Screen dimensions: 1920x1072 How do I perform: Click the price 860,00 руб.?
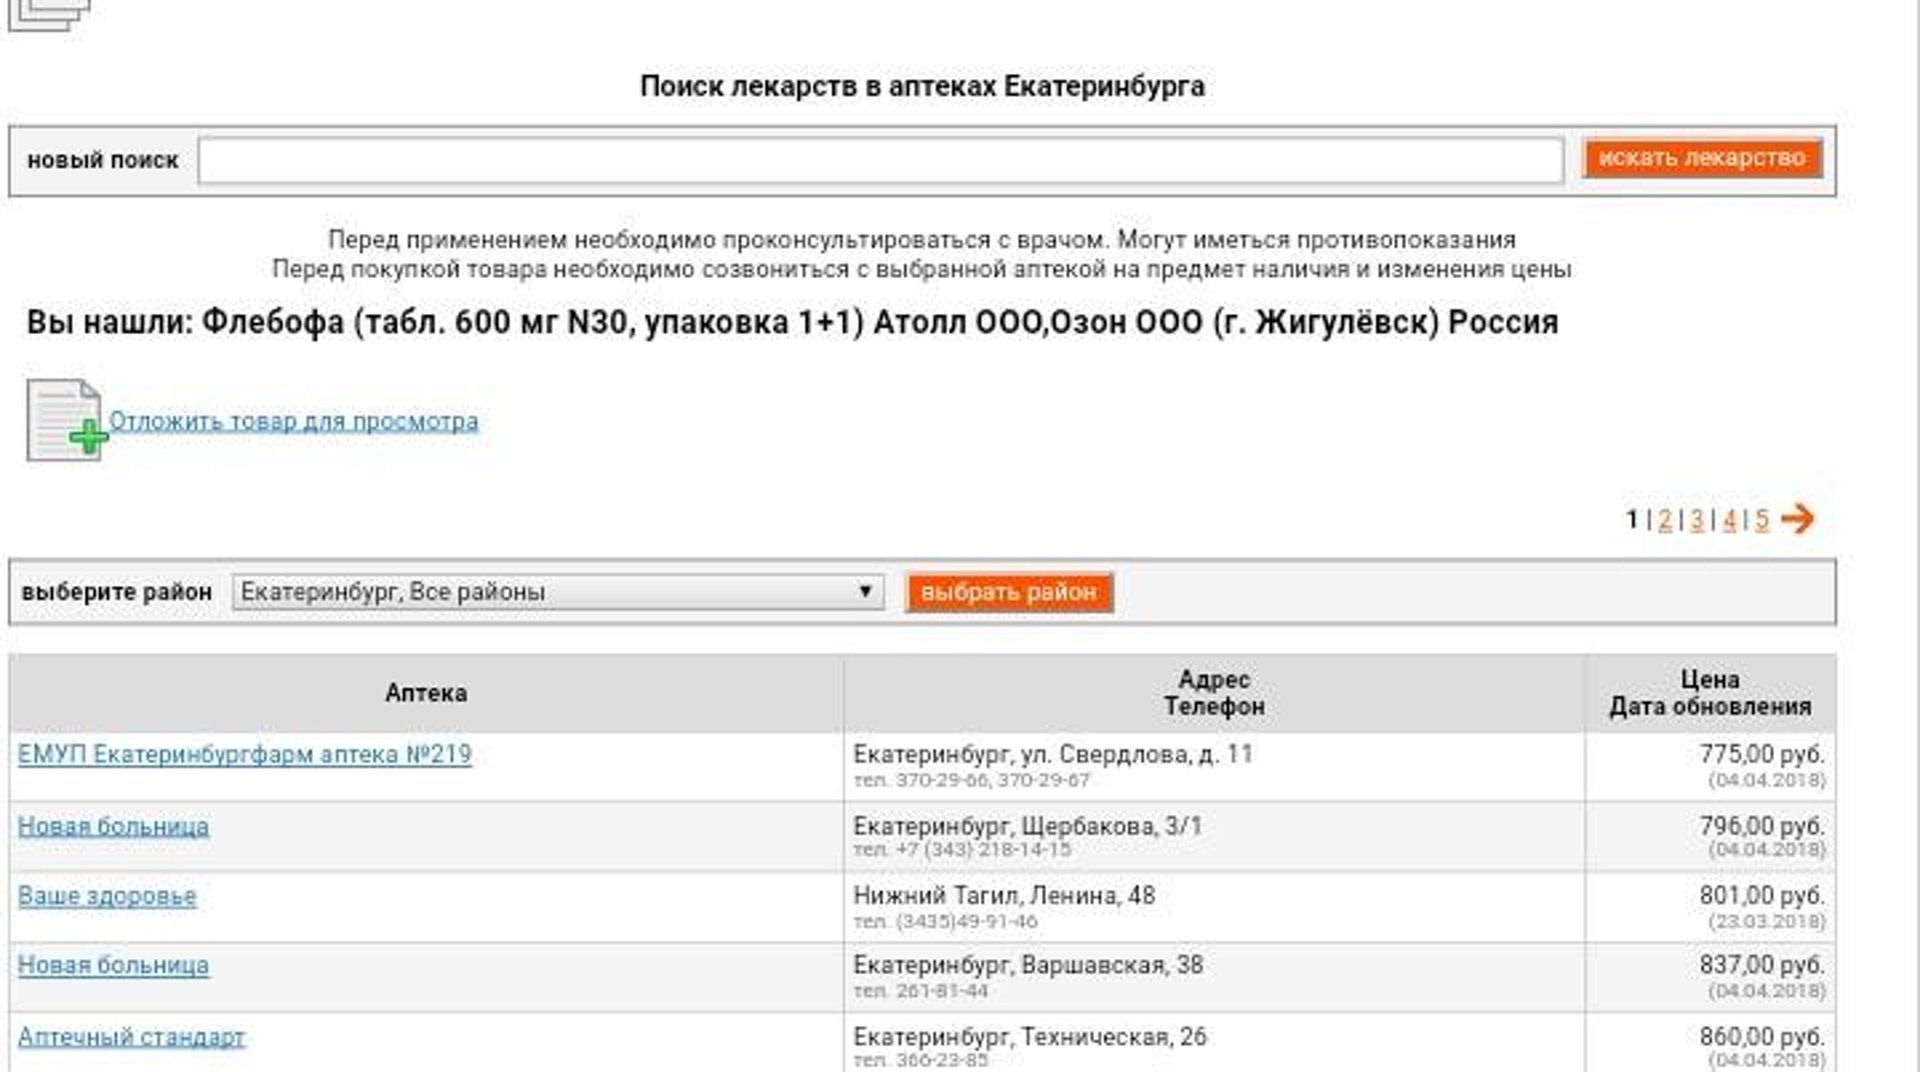pyautogui.click(x=1762, y=1037)
